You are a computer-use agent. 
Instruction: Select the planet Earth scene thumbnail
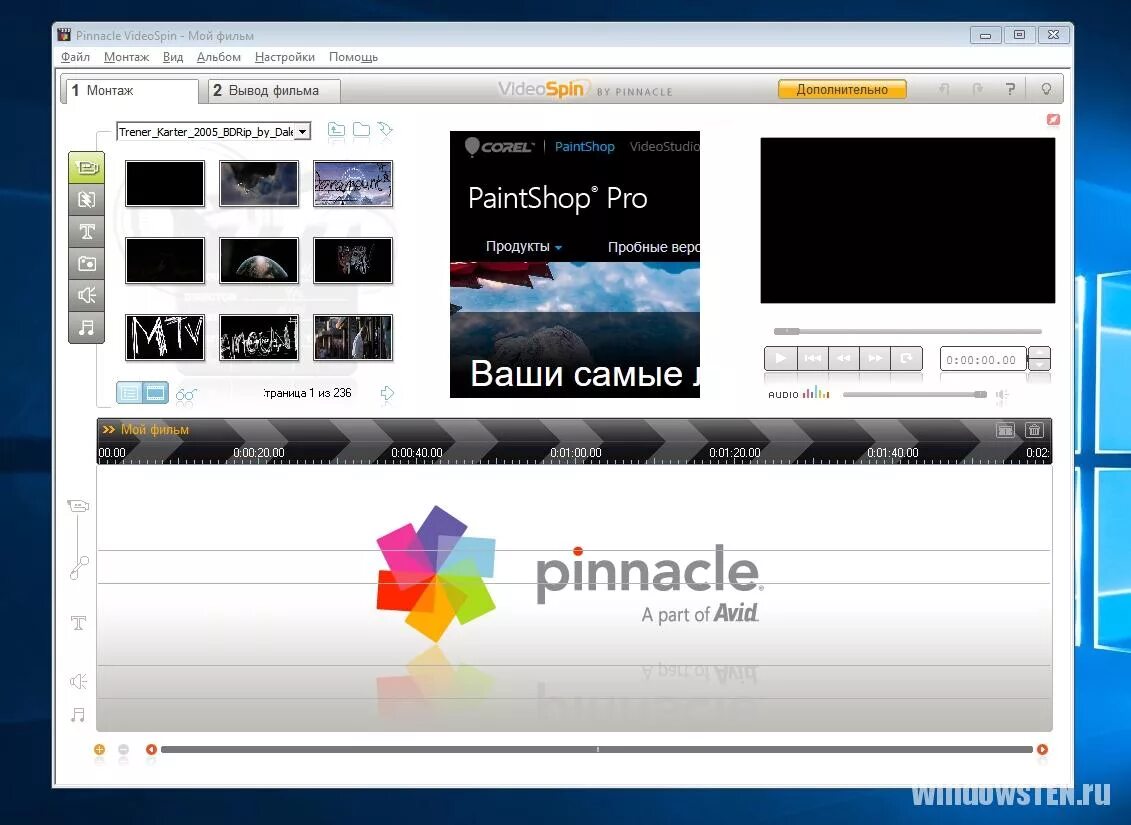coord(259,260)
